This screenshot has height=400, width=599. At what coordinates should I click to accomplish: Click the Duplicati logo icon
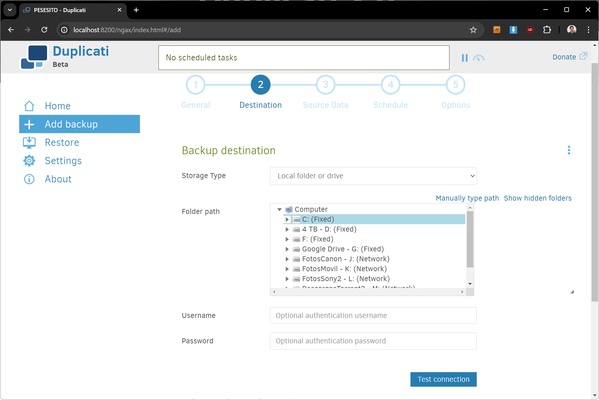(34, 57)
